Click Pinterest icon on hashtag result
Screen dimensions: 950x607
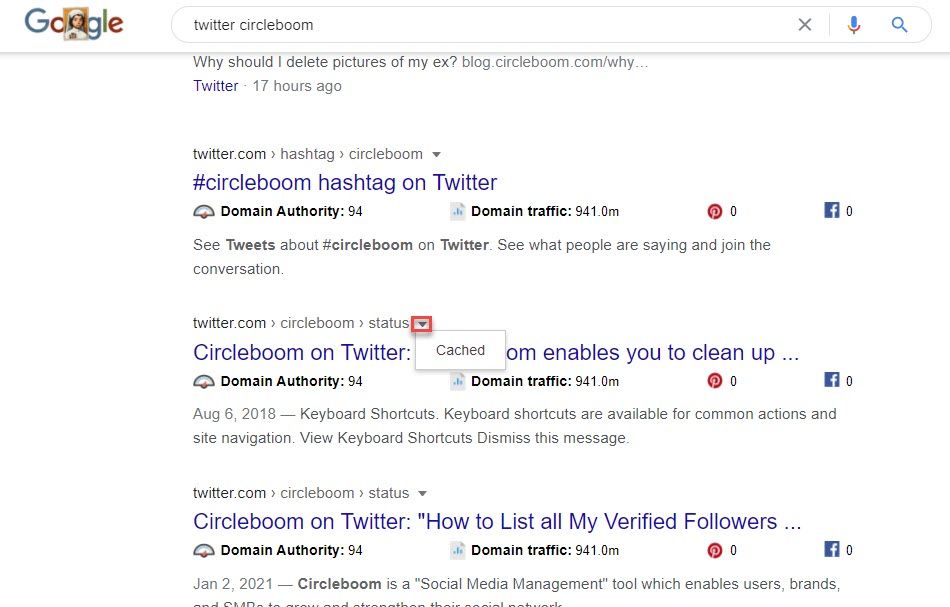click(x=715, y=211)
